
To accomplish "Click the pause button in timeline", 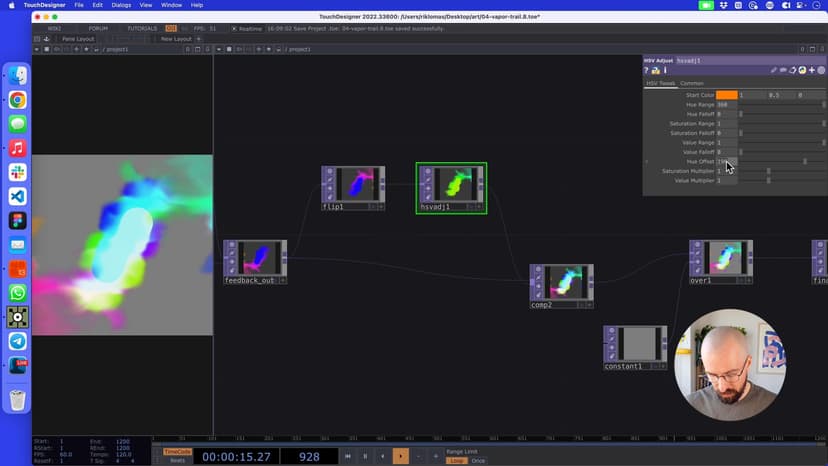I will (365, 456).
